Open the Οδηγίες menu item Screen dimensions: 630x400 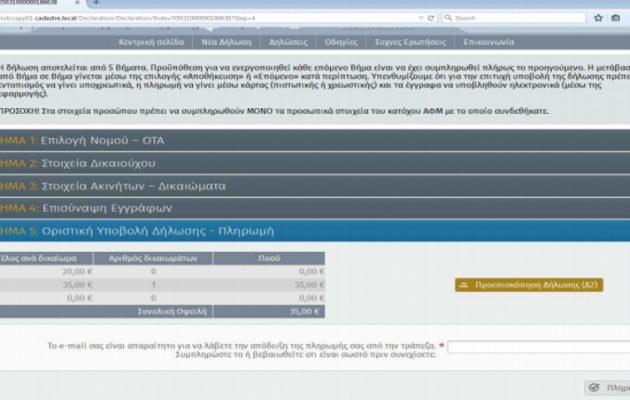coord(341,42)
